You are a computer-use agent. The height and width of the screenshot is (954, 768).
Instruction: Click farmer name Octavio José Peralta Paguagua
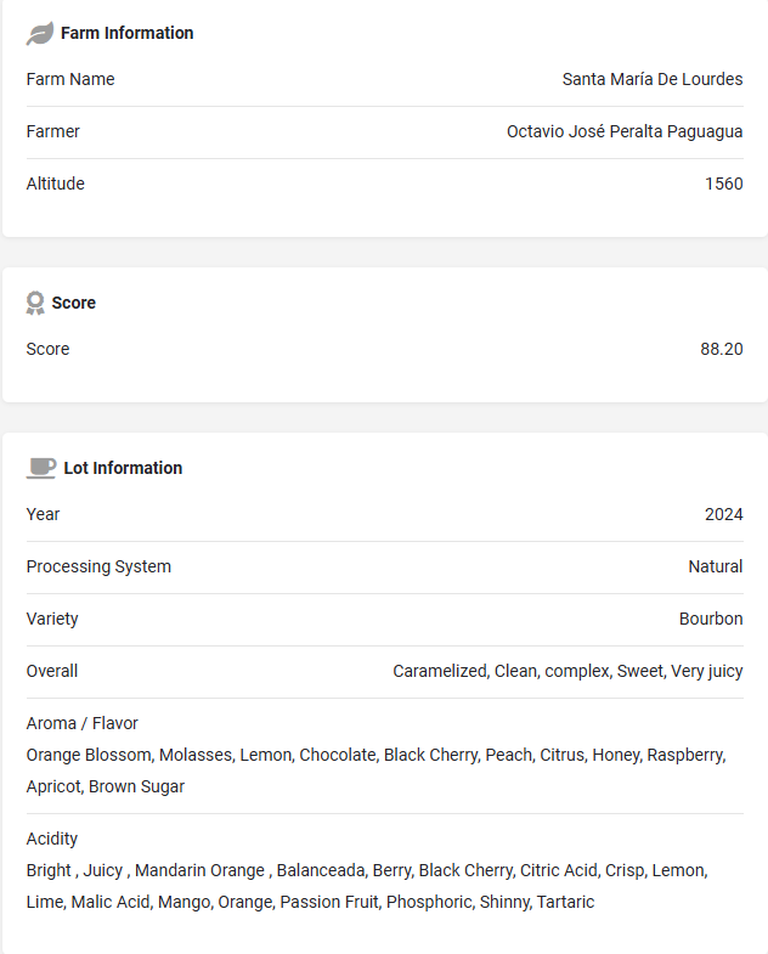624,131
